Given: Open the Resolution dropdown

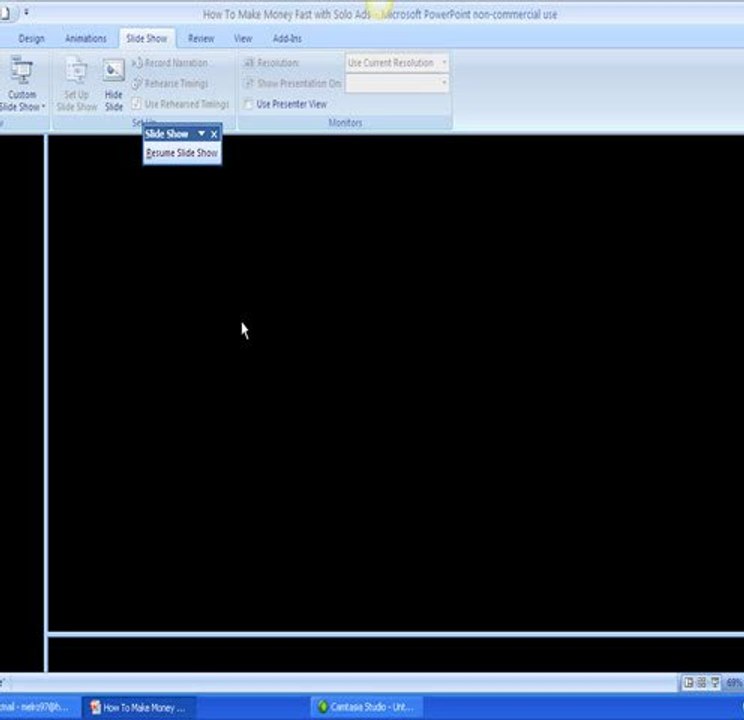Looking at the screenshot, I should tap(397, 63).
